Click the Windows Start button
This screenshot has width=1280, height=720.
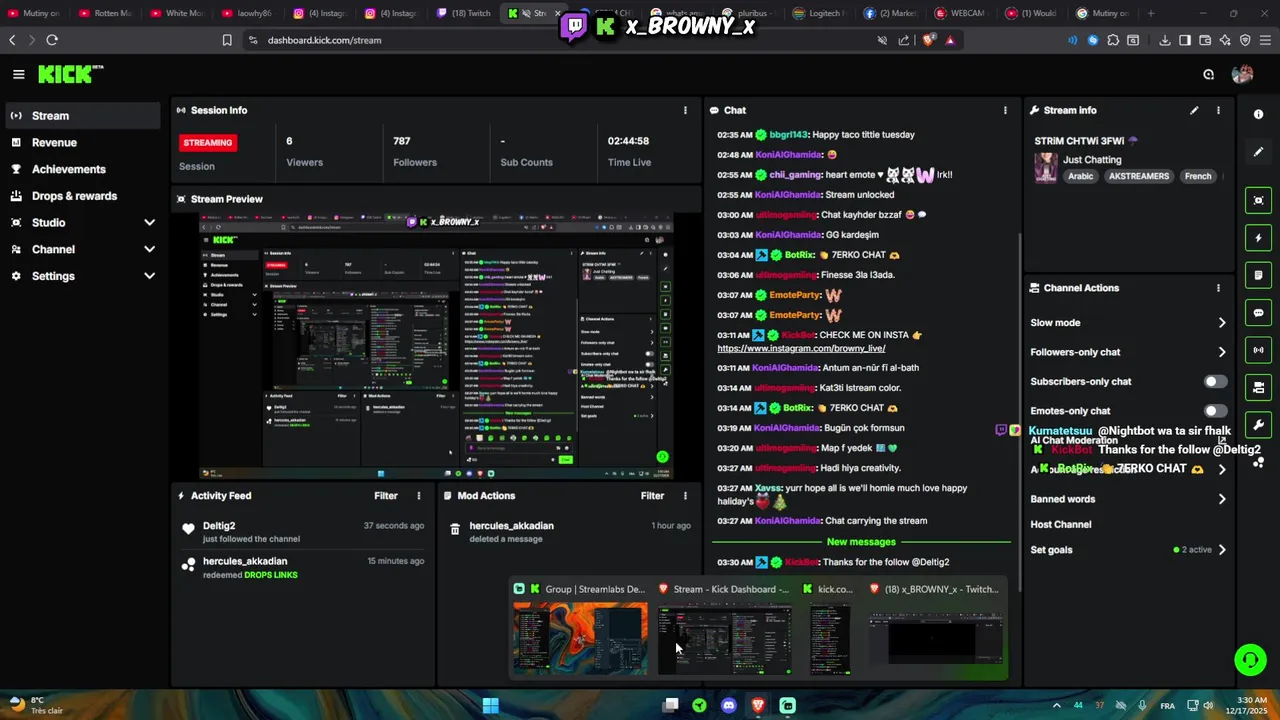pos(490,705)
